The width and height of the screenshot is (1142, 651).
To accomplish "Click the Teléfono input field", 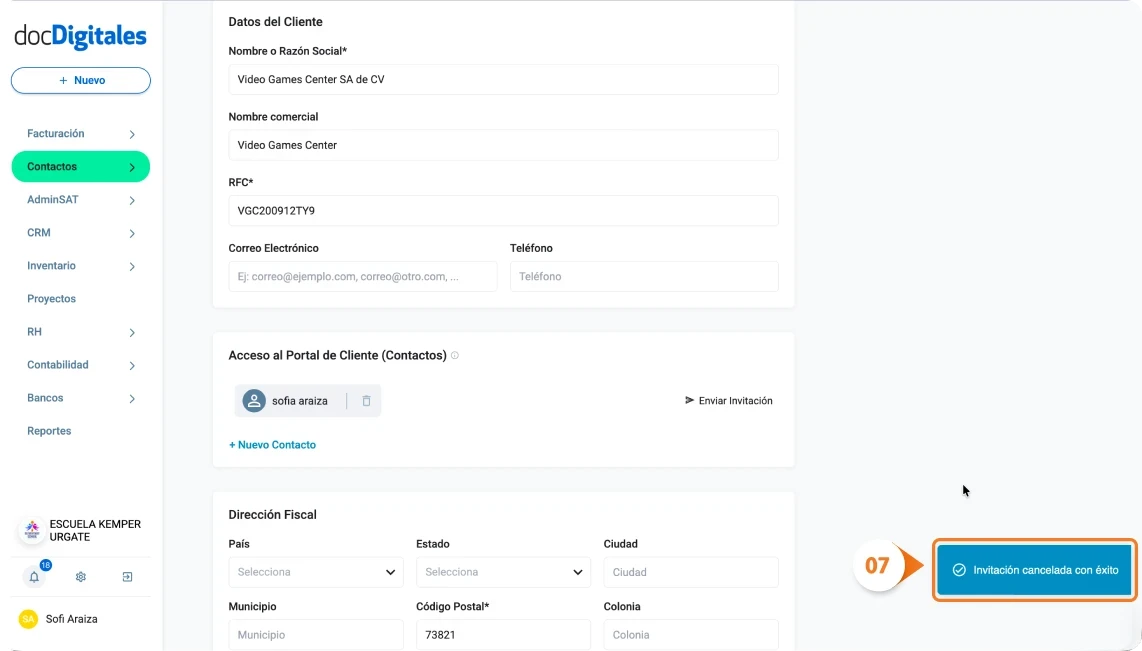I will point(643,276).
